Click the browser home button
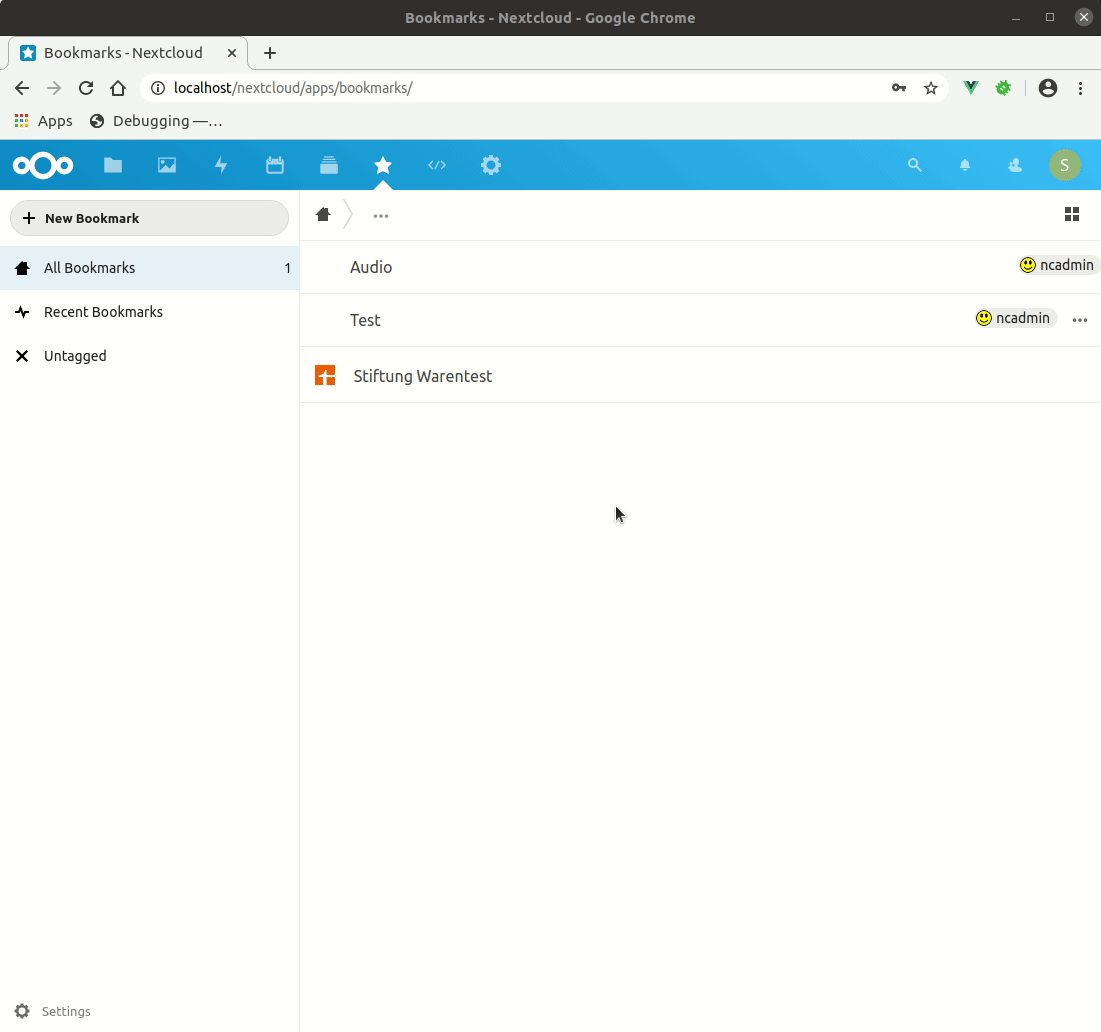This screenshot has height=1032, width=1101. [118, 88]
